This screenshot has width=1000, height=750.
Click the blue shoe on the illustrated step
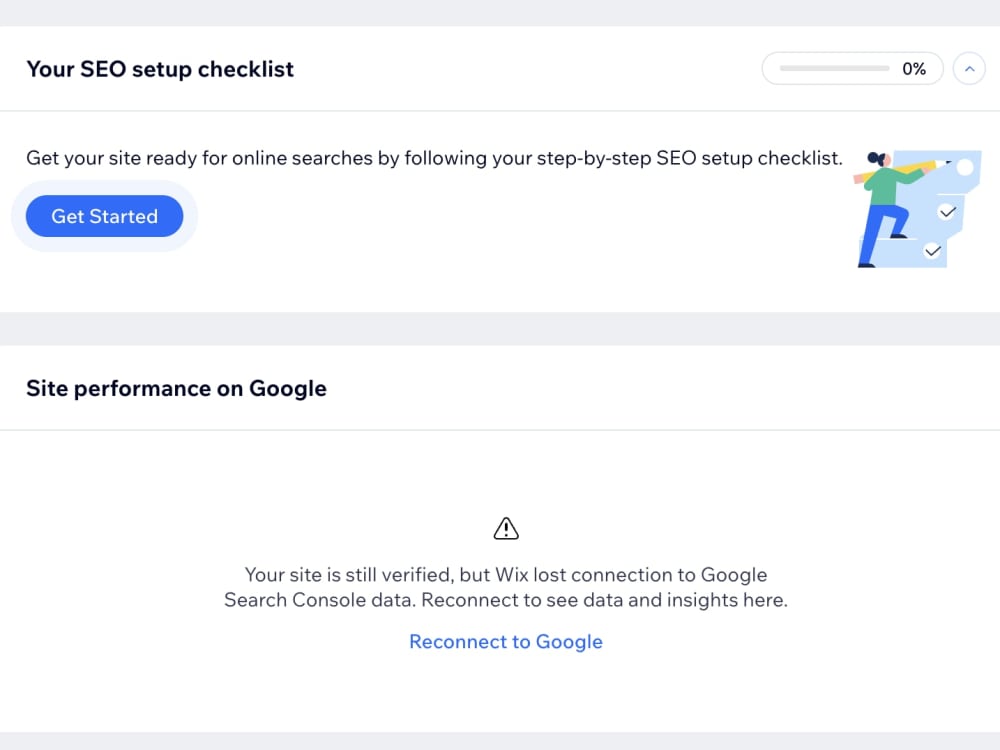(898, 235)
